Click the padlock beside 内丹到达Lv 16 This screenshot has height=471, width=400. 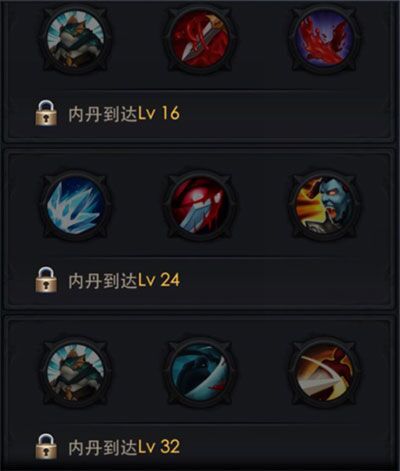tap(46, 113)
